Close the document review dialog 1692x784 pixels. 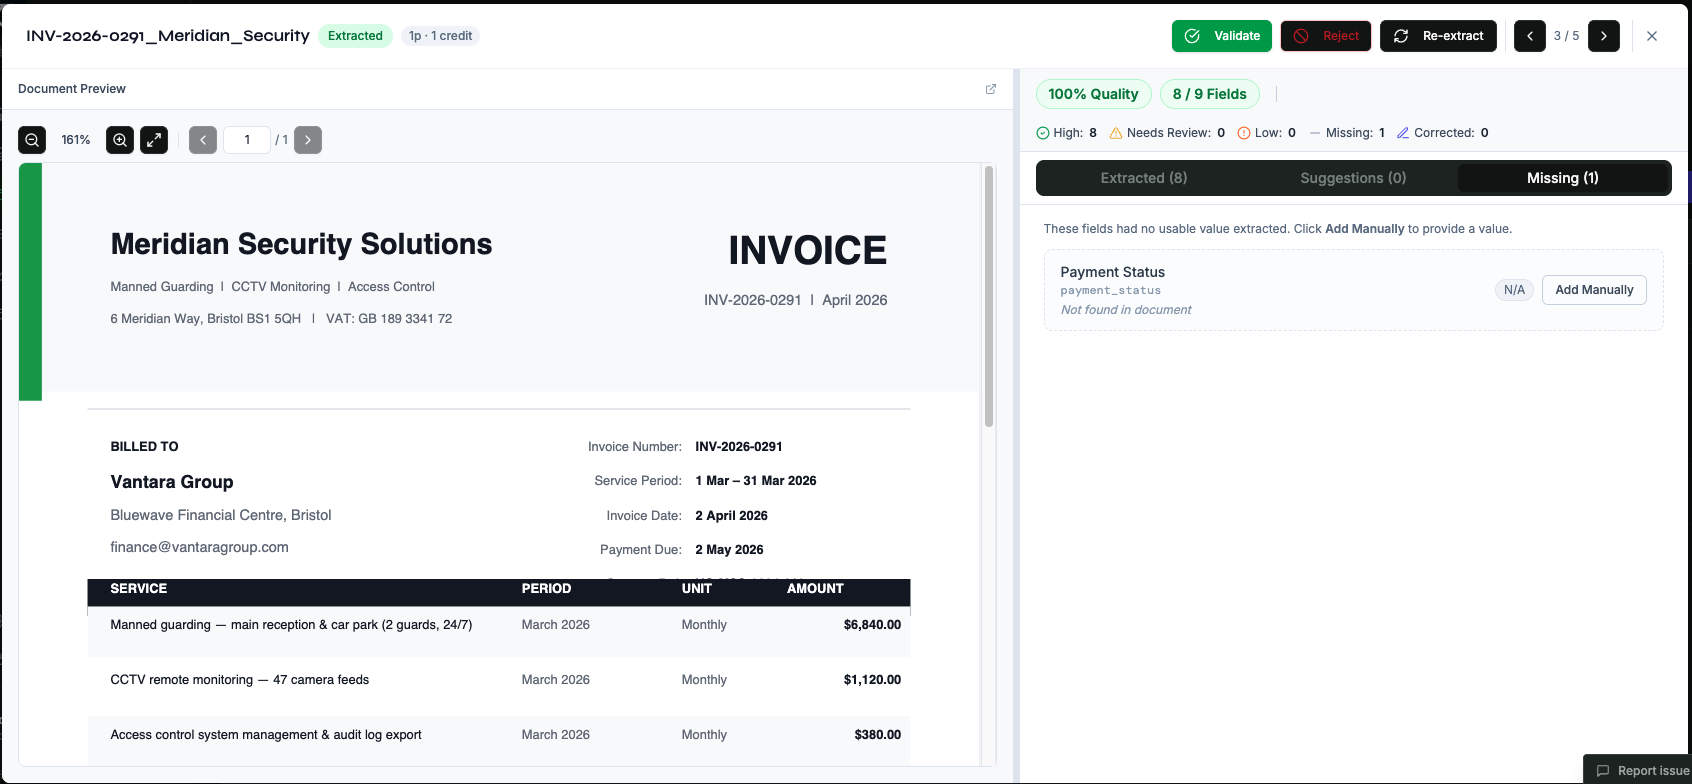coord(1652,36)
